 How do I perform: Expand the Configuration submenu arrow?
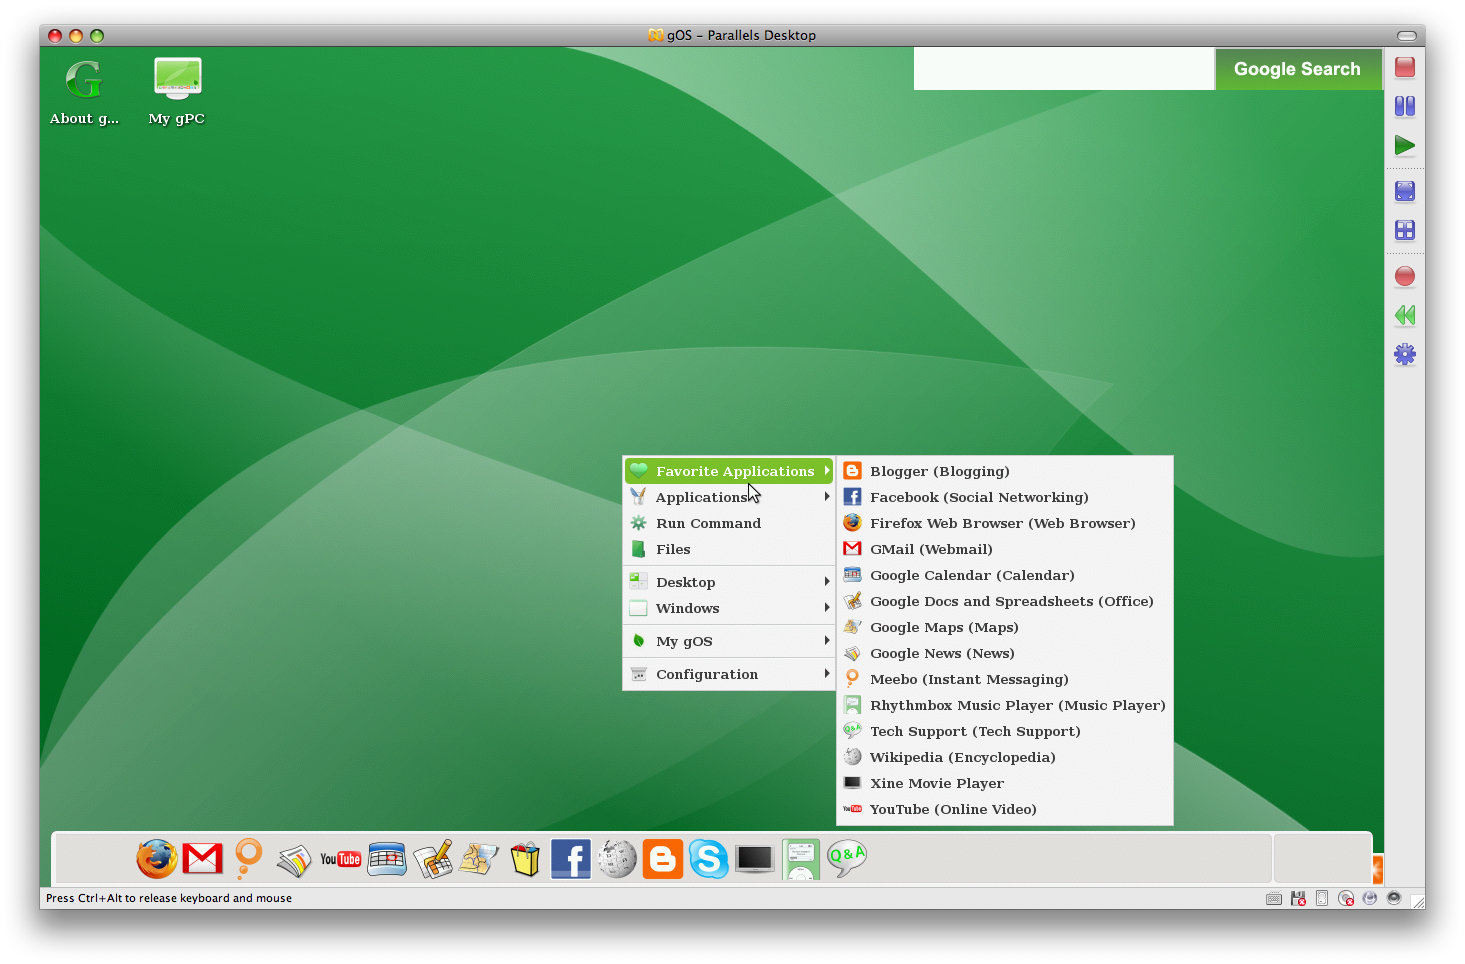pos(827,674)
